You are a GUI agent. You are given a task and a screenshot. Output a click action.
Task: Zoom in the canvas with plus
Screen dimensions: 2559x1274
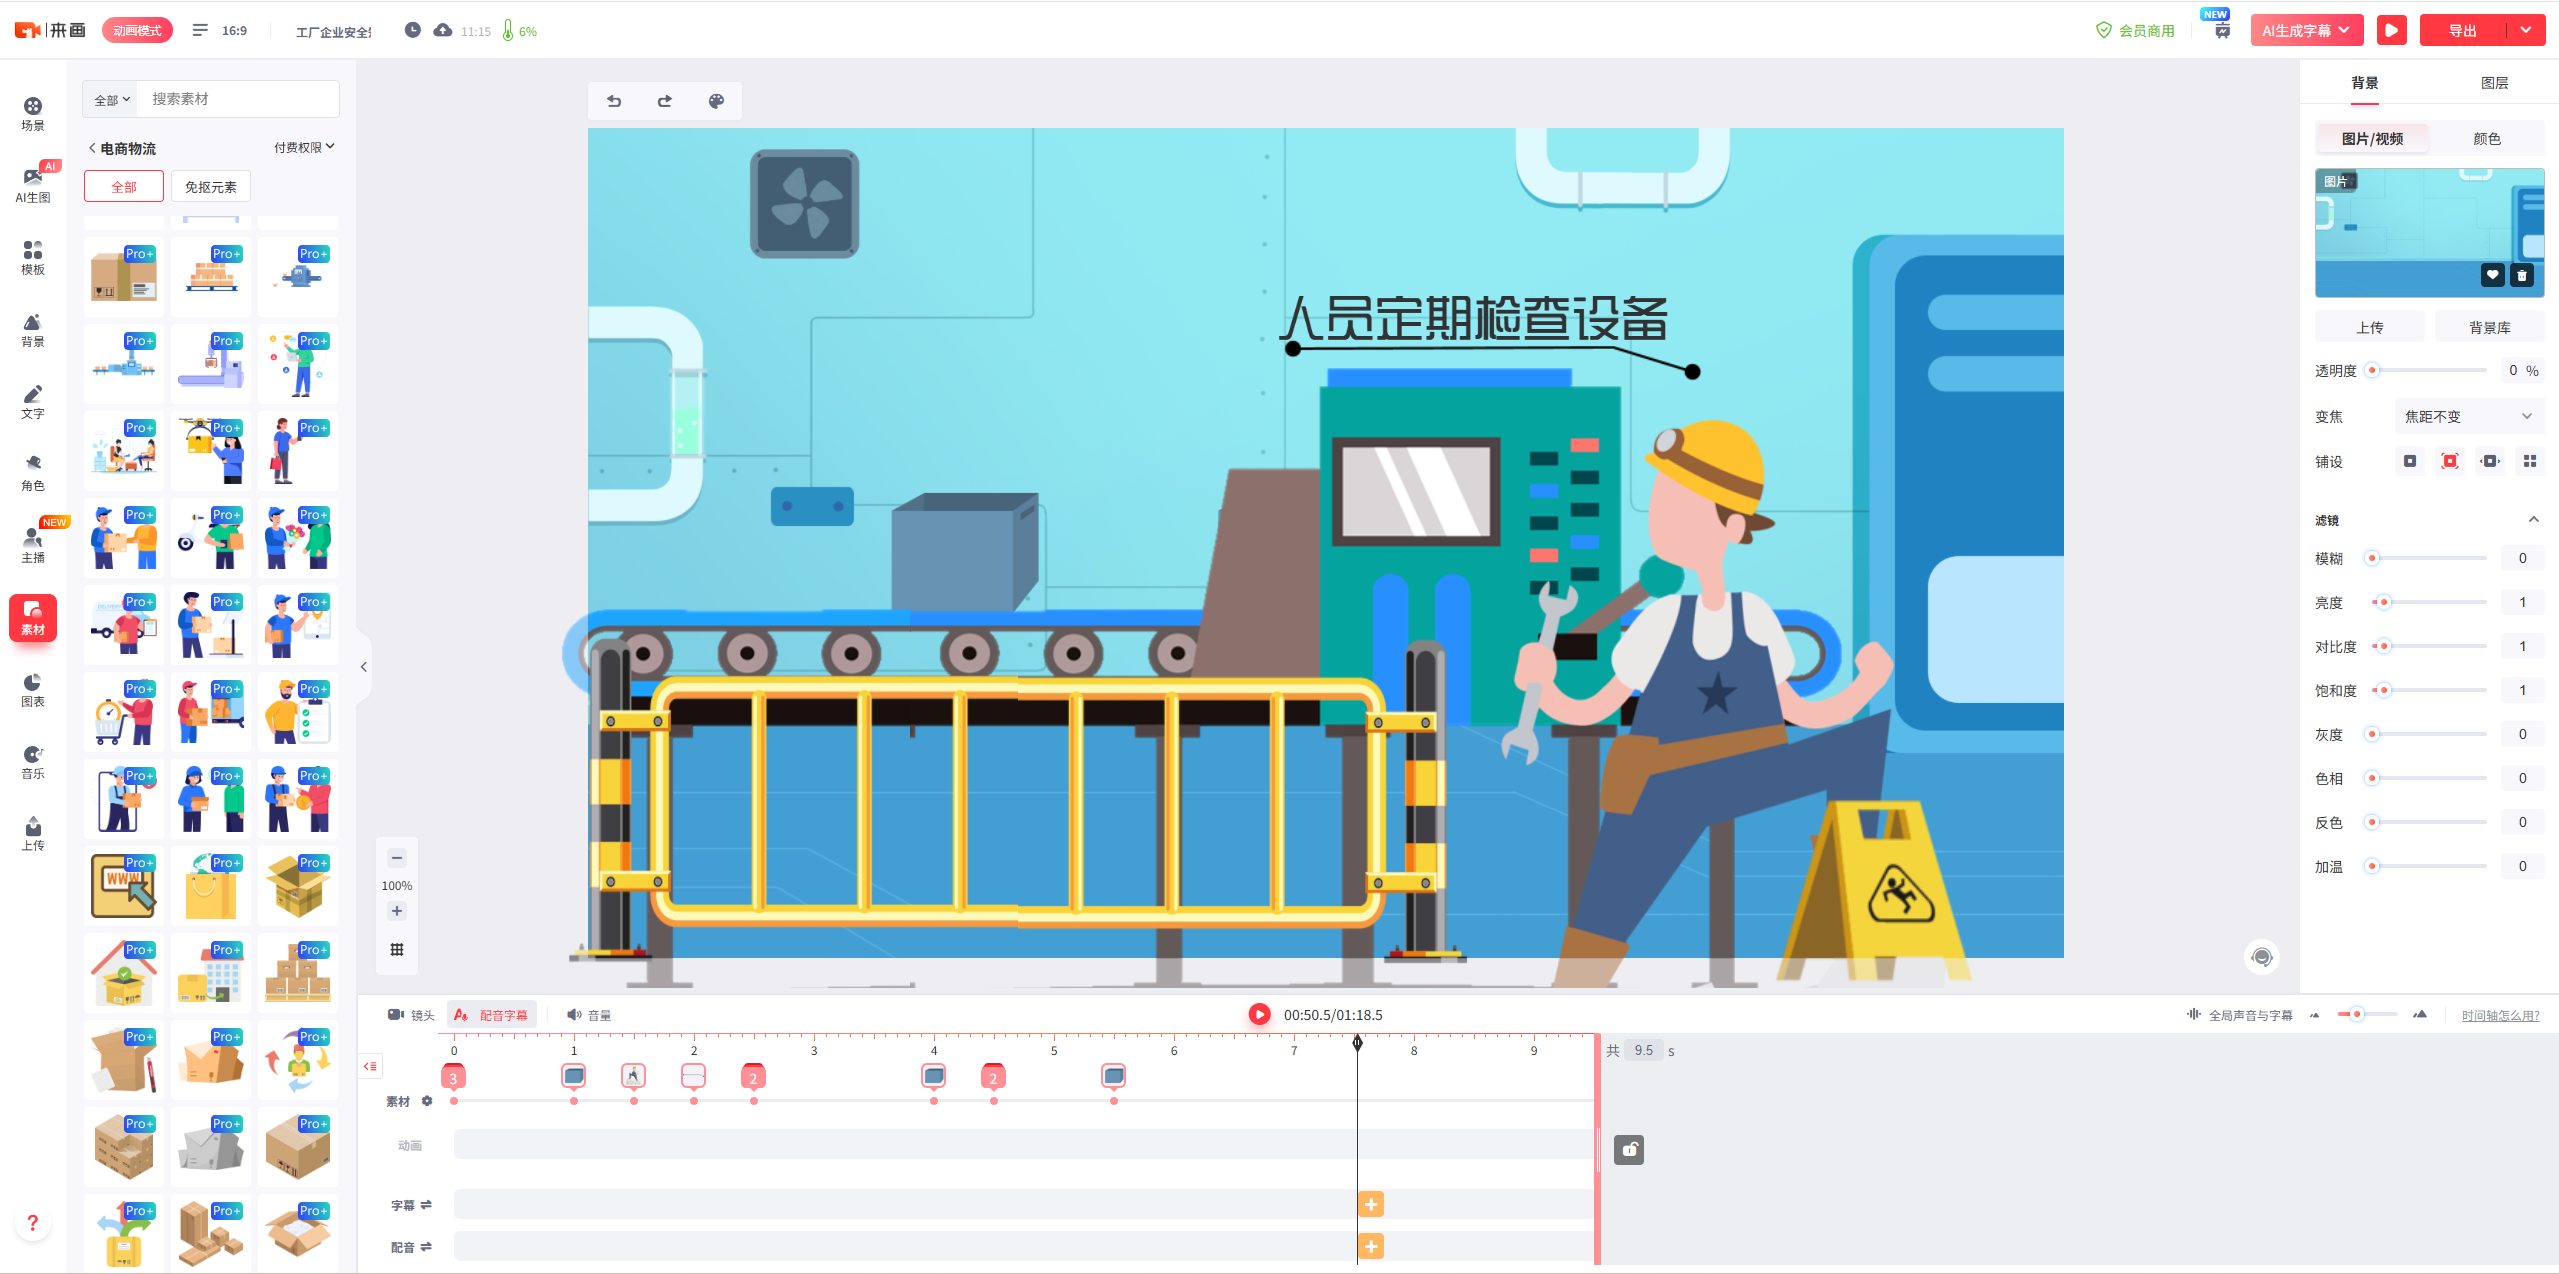point(397,911)
